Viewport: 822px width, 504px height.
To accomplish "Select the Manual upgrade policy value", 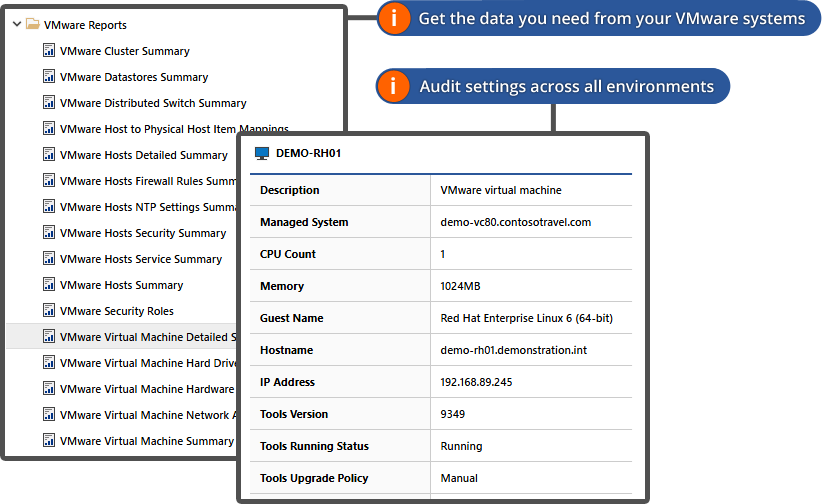I will 459,478.
